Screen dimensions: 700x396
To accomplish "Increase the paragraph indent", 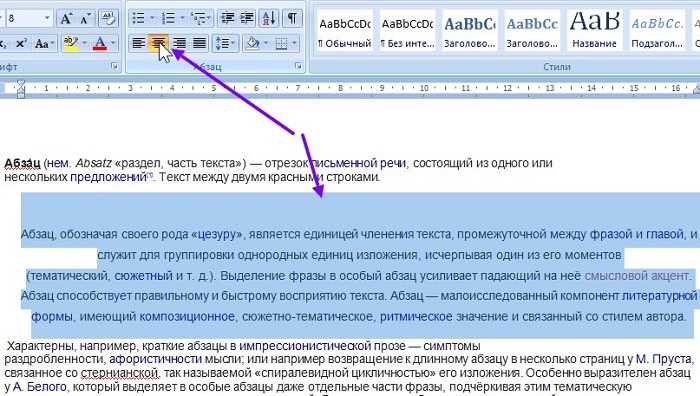I will click(x=247, y=18).
